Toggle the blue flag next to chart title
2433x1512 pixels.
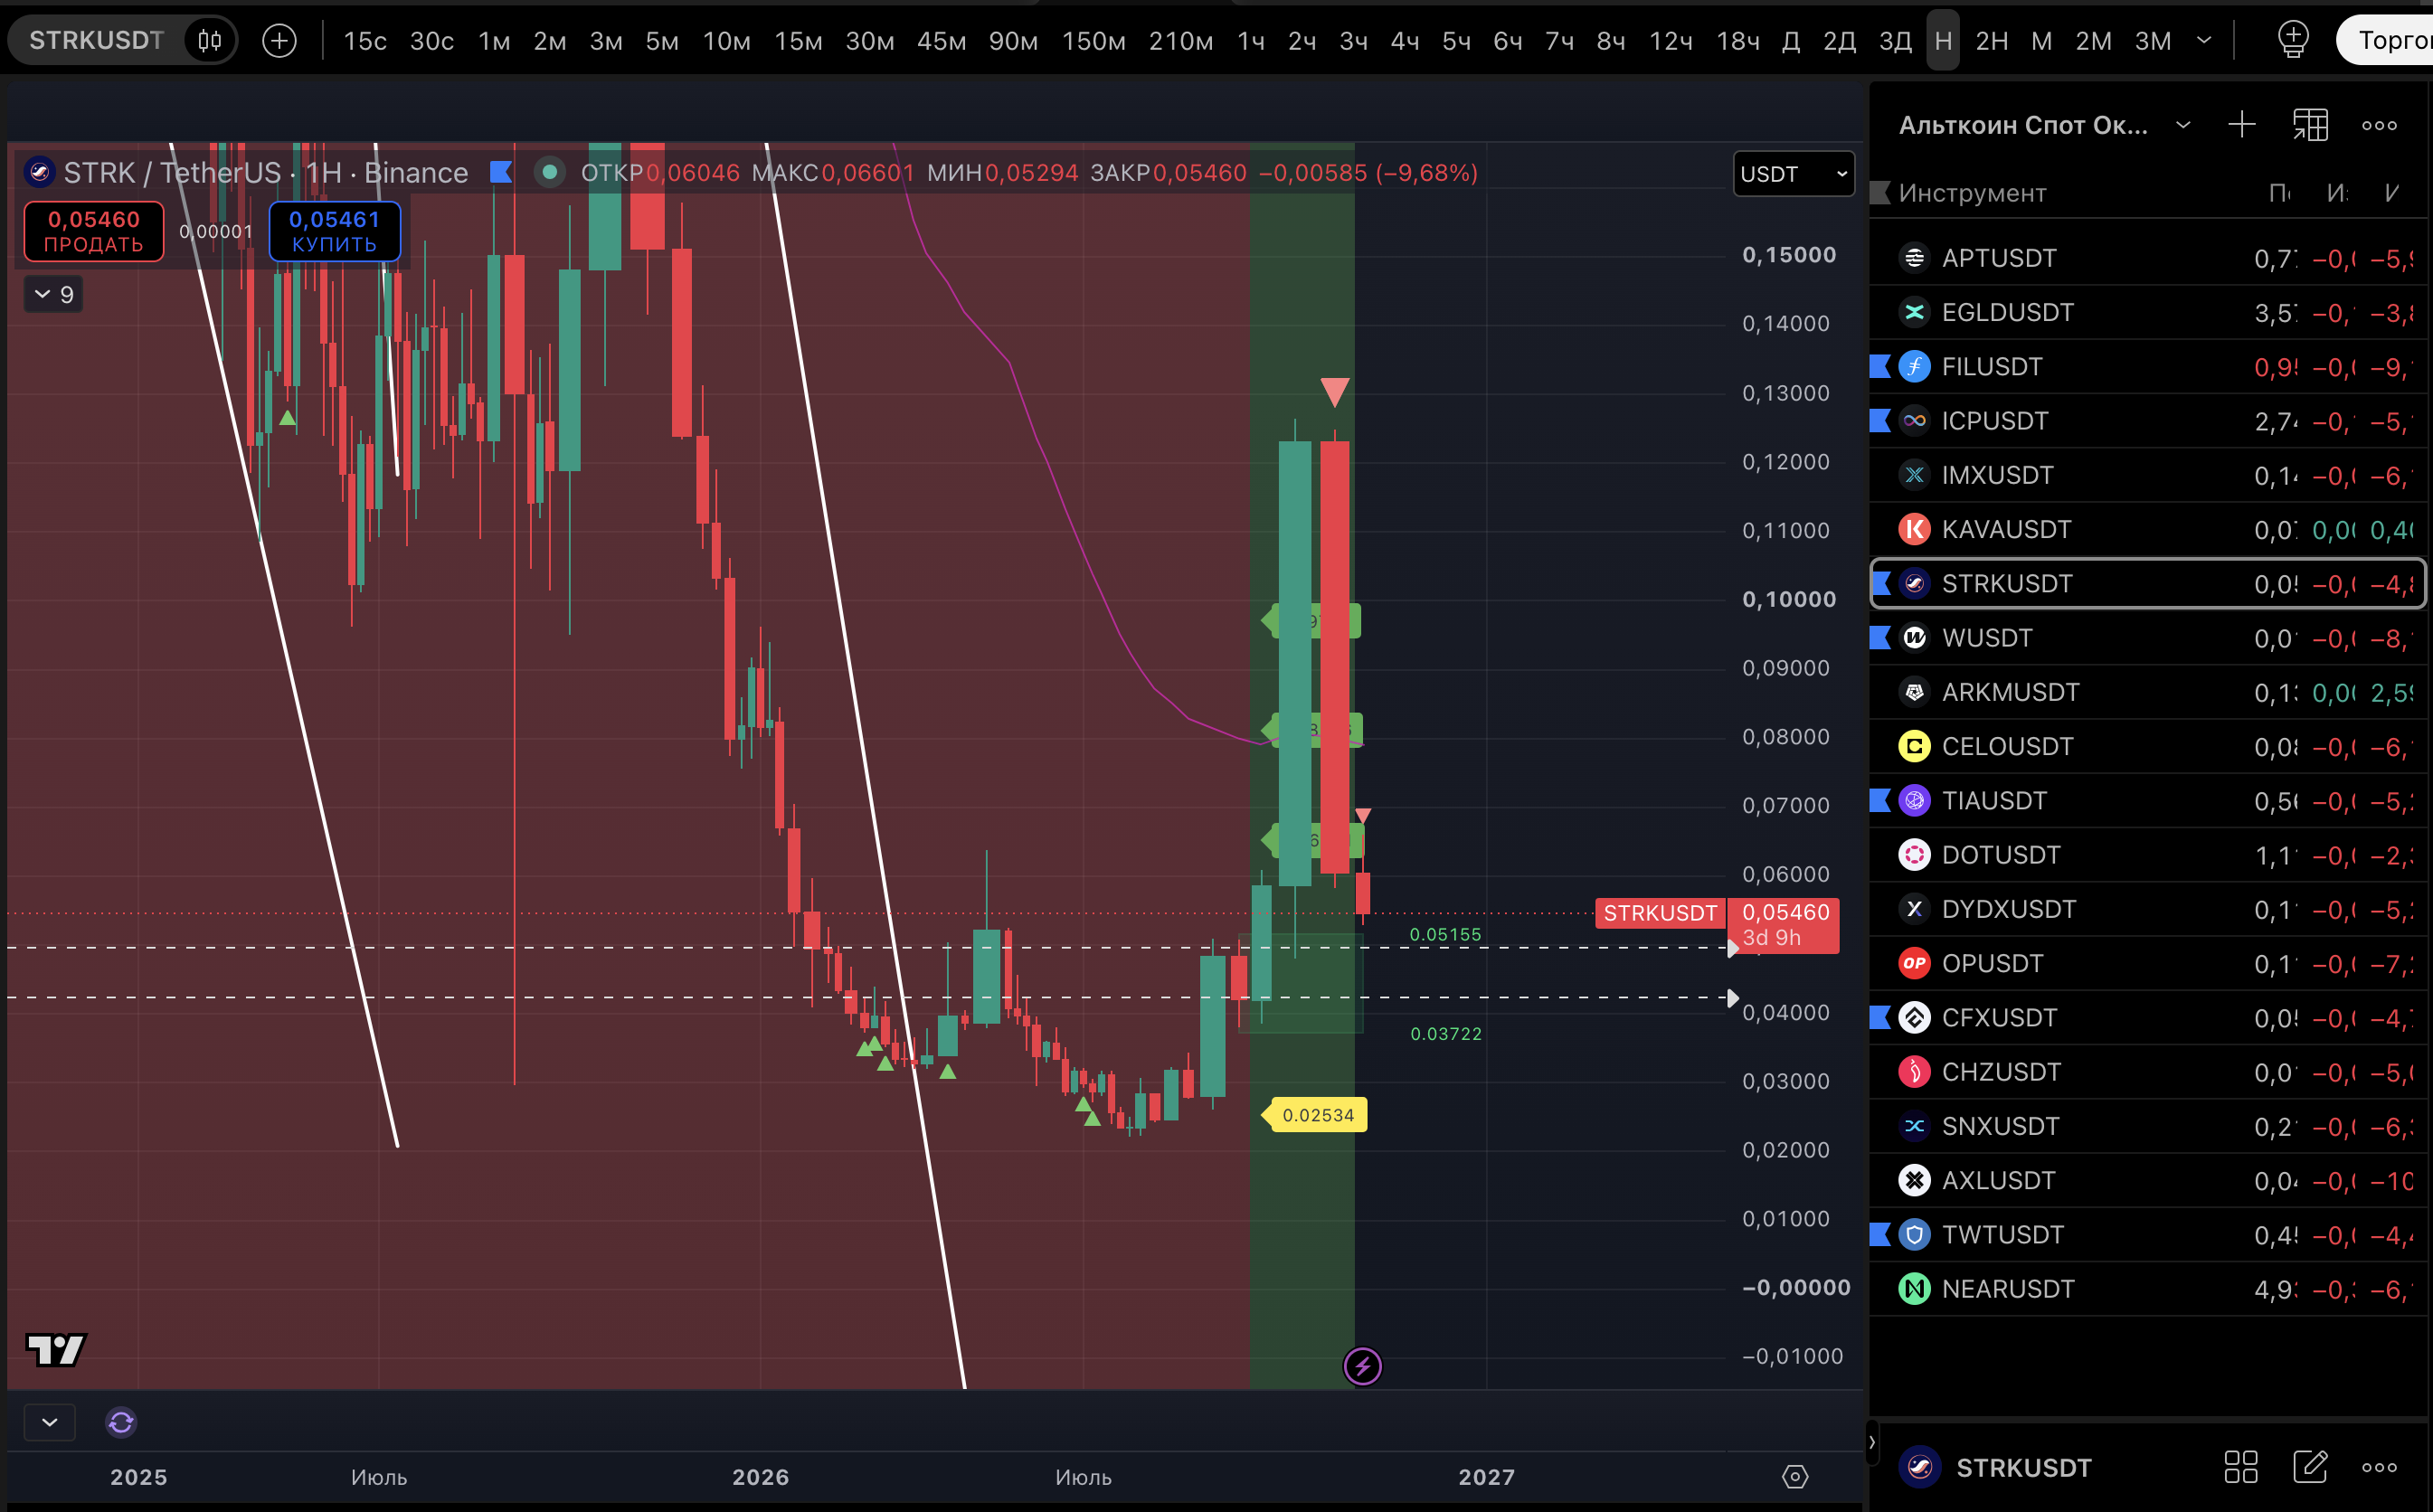[x=501, y=172]
